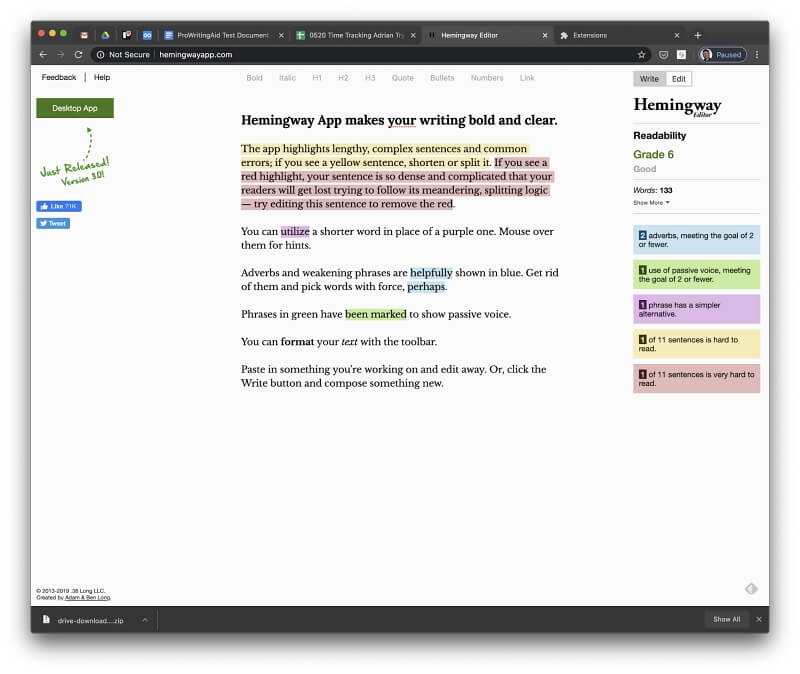Bookmark this page with star icon
Screen dimensions: 800x674
click(x=641, y=55)
